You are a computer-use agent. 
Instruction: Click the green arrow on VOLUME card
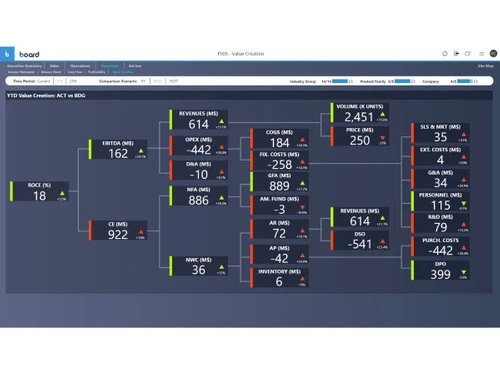tap(382, 114)
